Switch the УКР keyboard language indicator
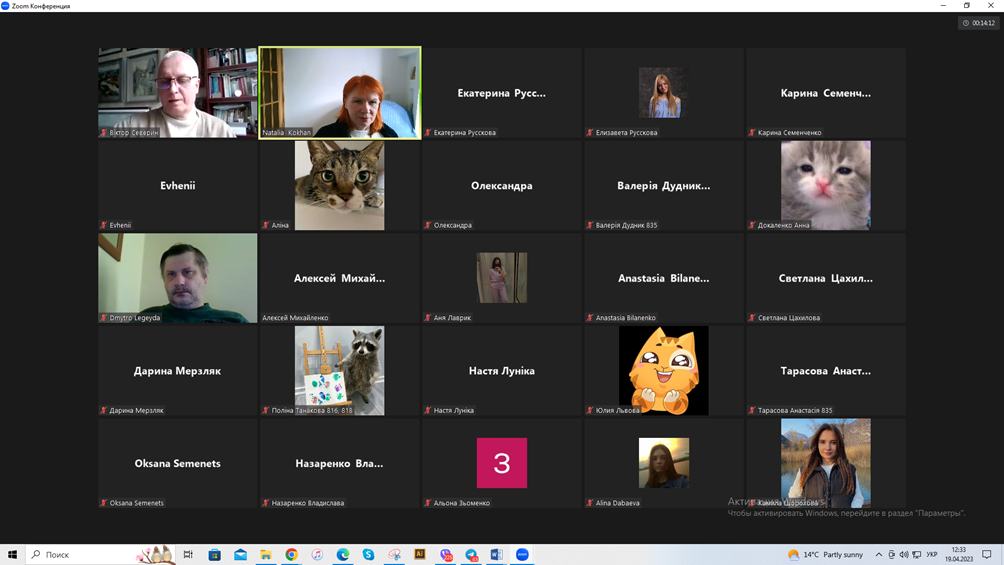The image size is (1004, 565). tap(932, 554)
